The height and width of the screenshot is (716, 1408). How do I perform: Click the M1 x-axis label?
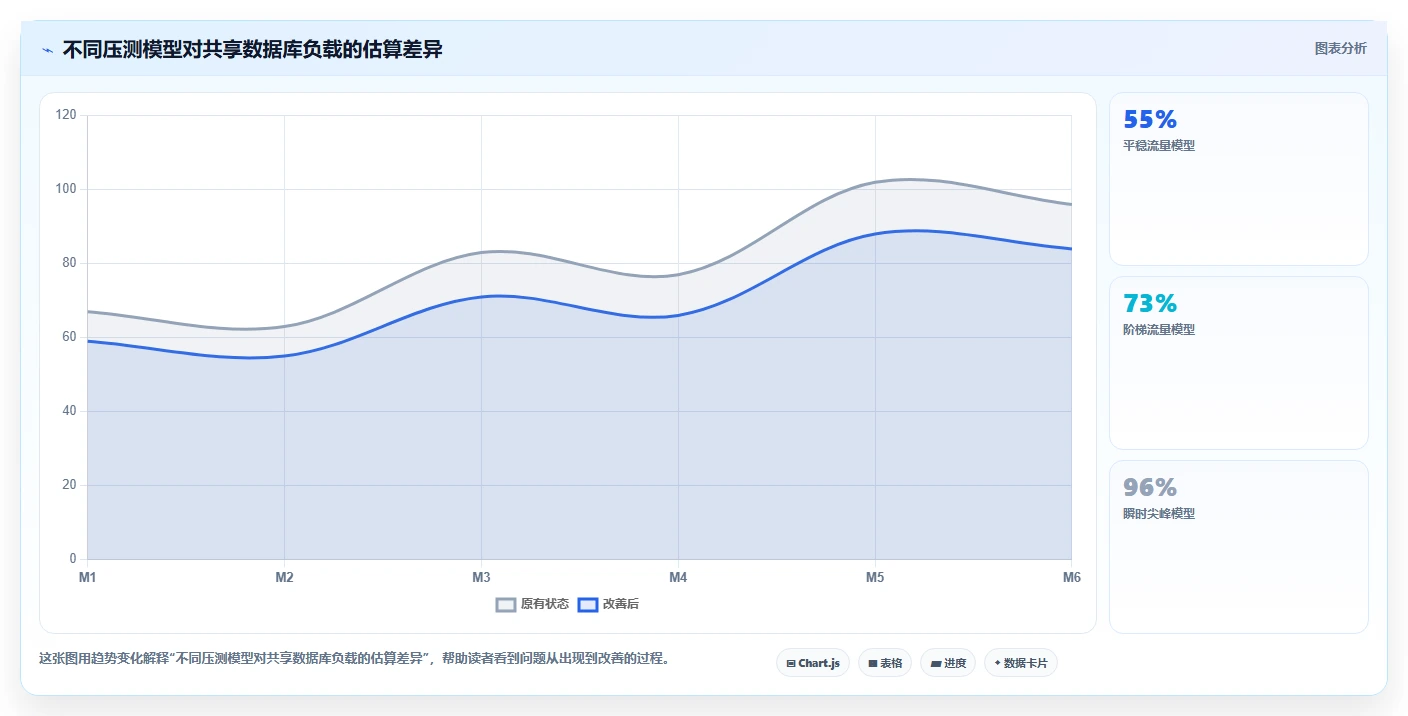pos(87,577)
